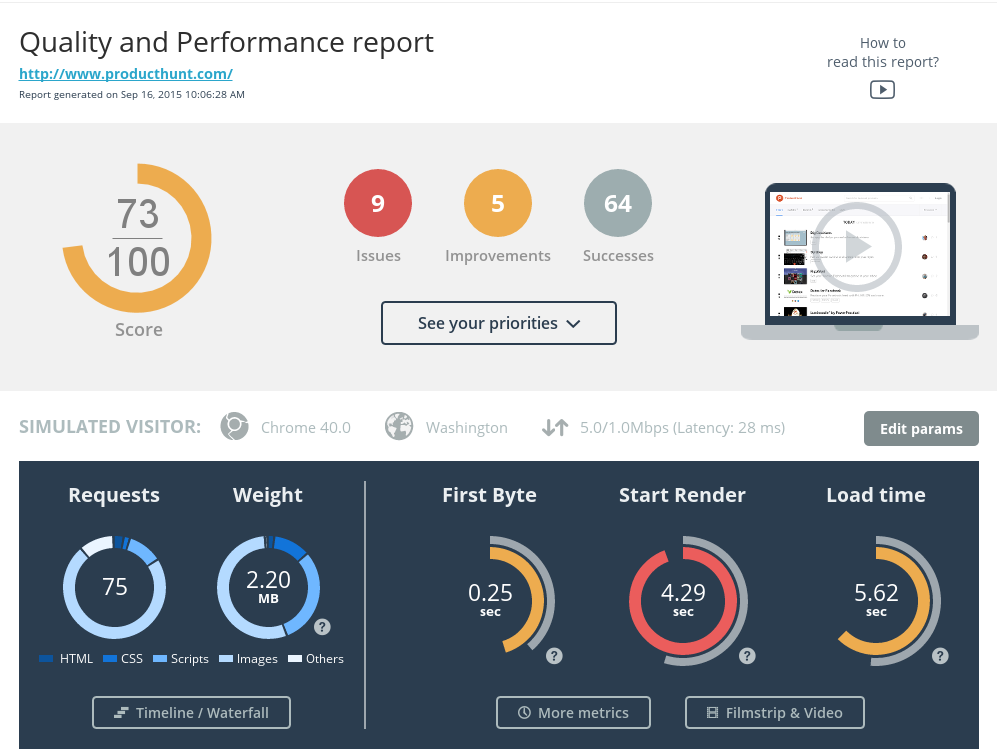Screen dimensions: 997x756
Task: Open the help icon under the First Byte gauge
Action: tap(554, 656)
